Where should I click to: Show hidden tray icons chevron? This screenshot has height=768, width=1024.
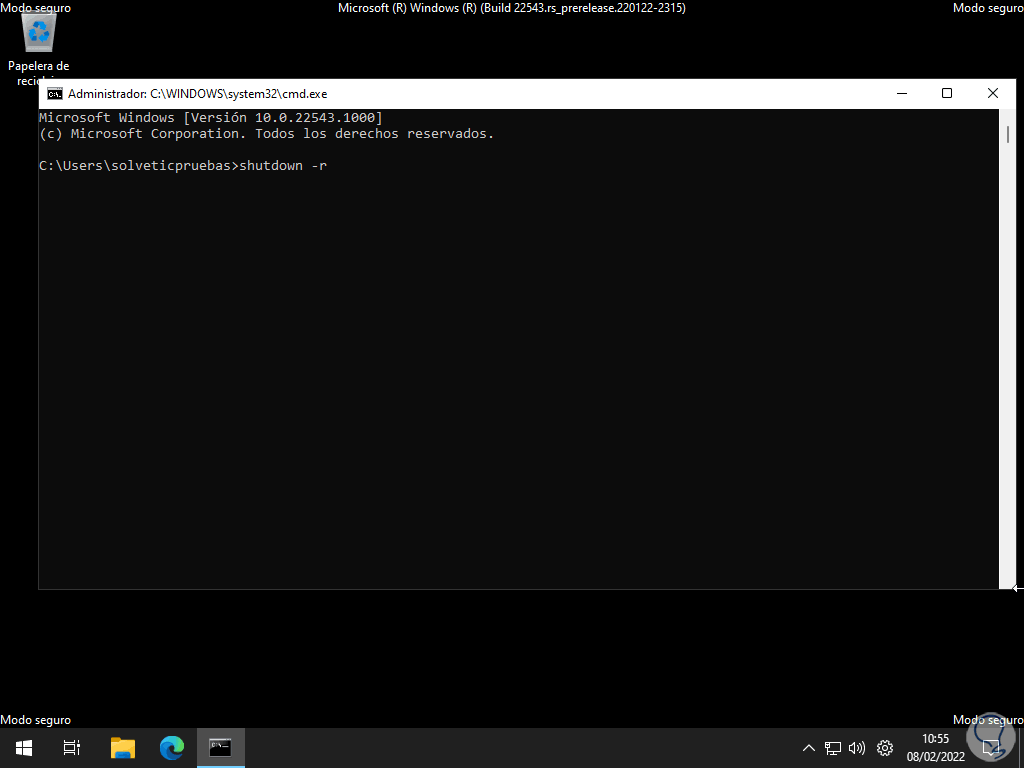coord(808,748)
